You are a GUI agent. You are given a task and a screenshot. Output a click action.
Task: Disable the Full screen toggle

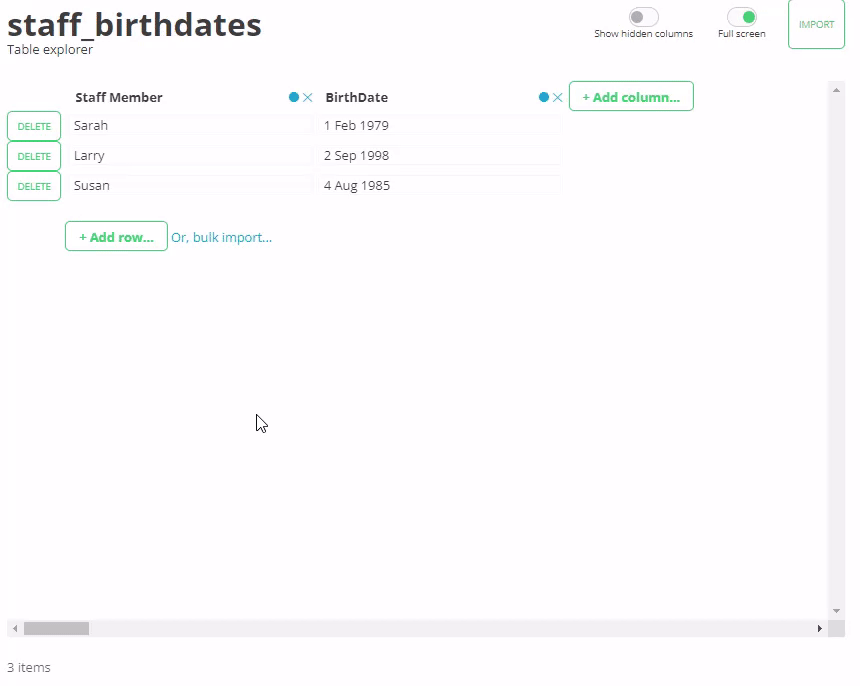pyautogui.click(x=742, y=17)
